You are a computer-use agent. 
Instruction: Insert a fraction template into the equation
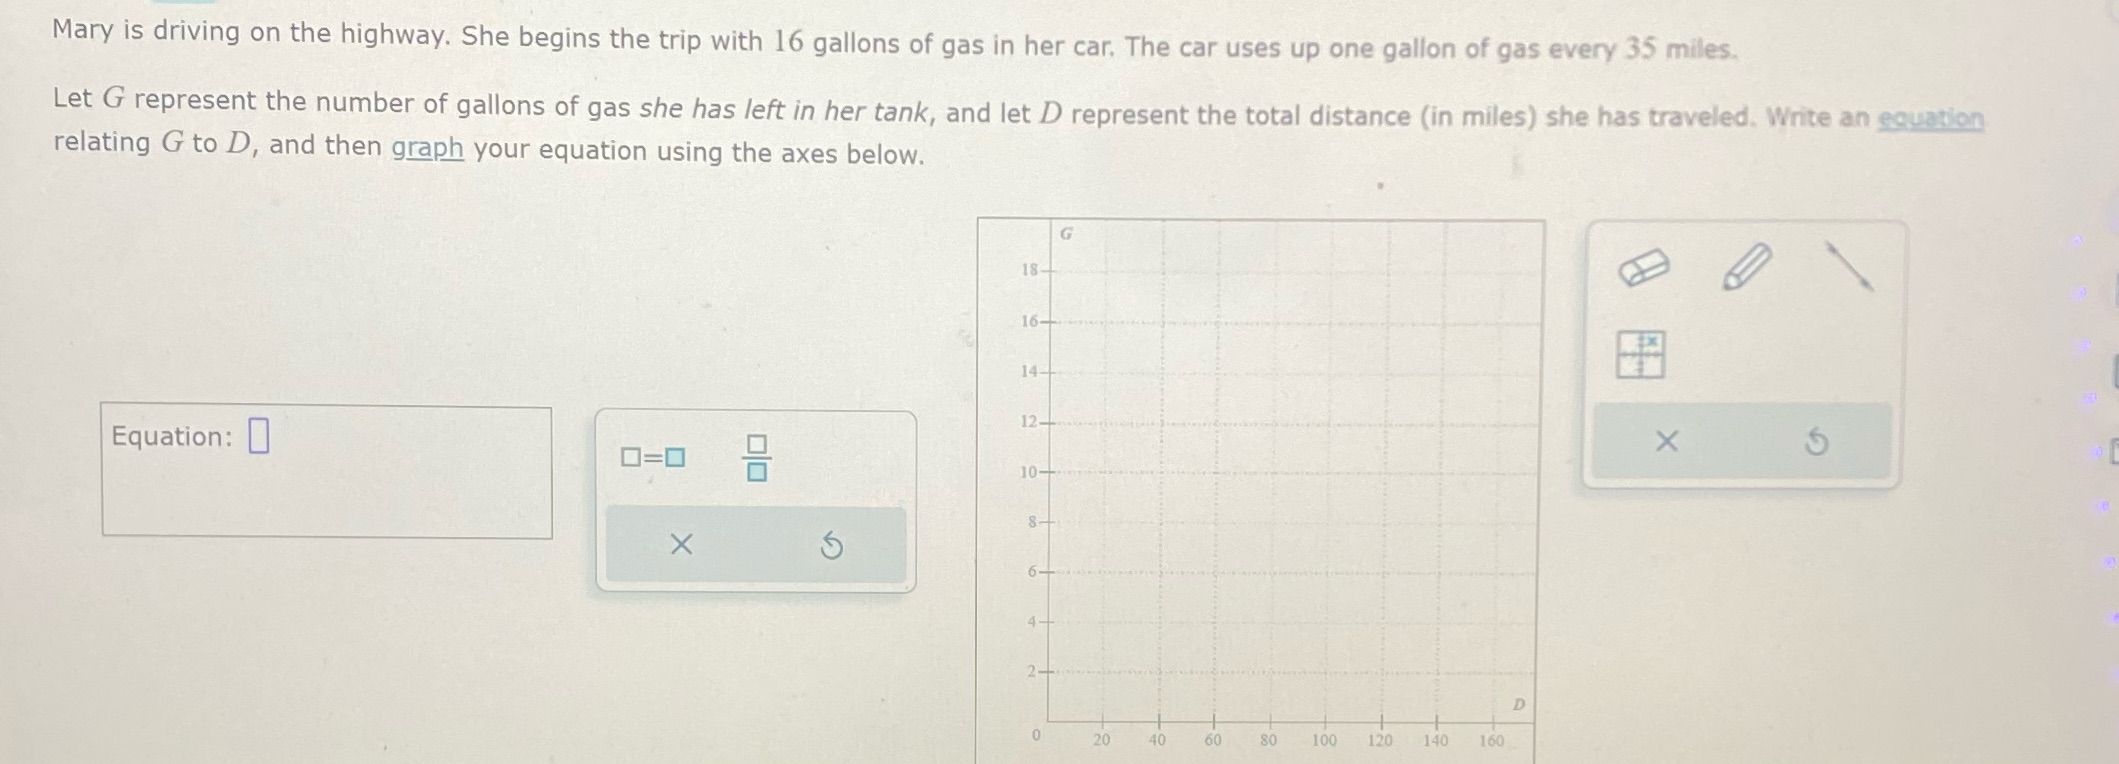pos(756,459)
